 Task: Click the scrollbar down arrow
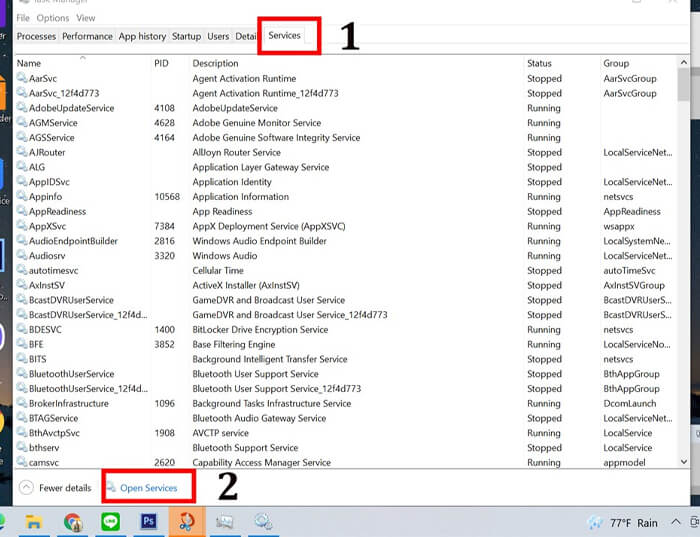[x=683, y=462]
